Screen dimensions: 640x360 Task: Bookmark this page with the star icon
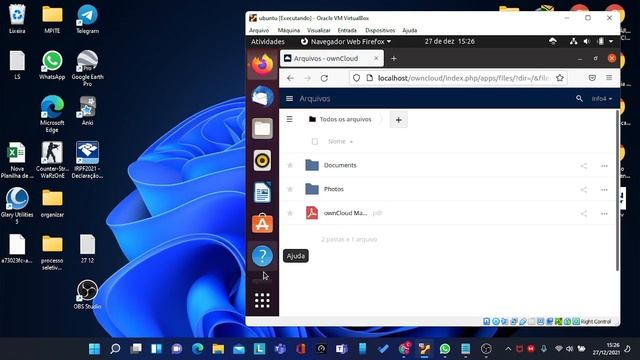560,78
